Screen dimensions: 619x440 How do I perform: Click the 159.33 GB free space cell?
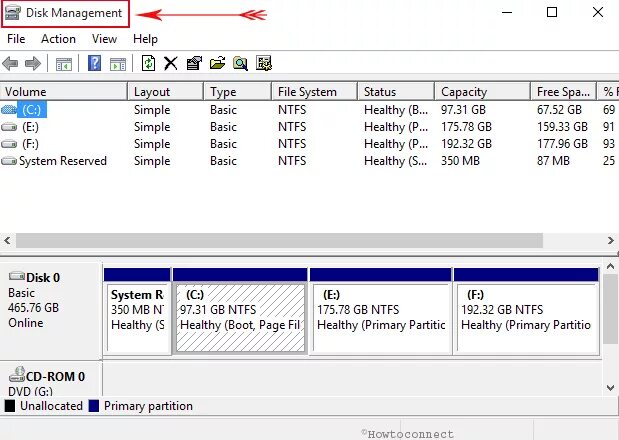tap(563, 127)
